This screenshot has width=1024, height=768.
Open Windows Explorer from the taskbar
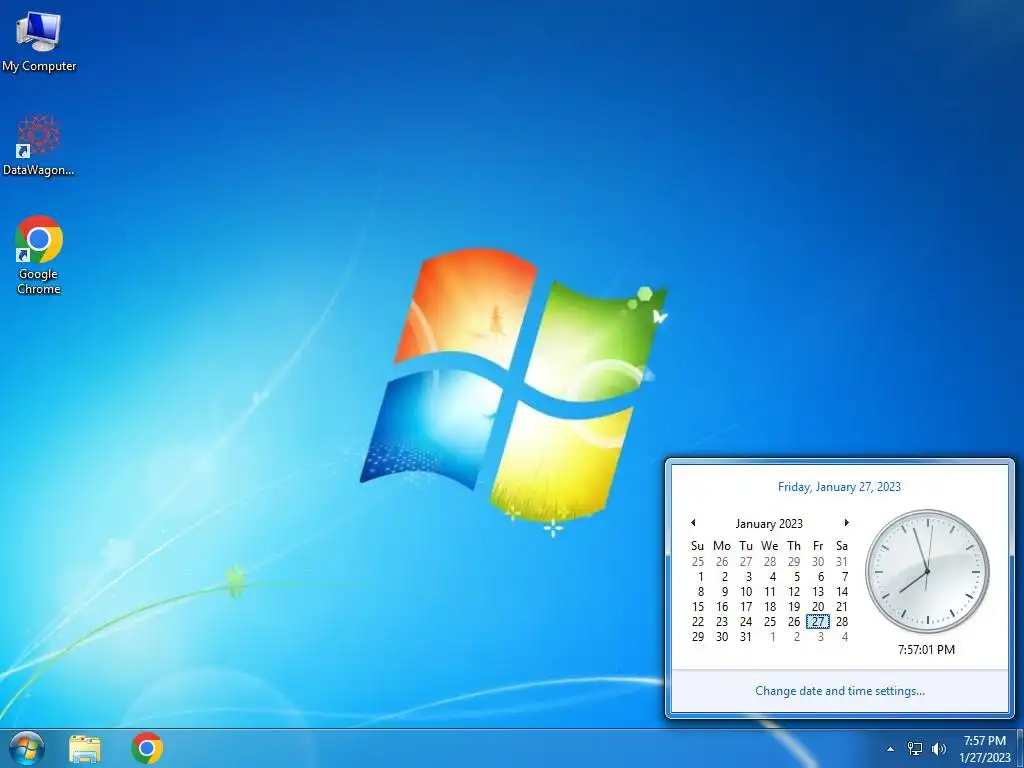coord(85,748)
